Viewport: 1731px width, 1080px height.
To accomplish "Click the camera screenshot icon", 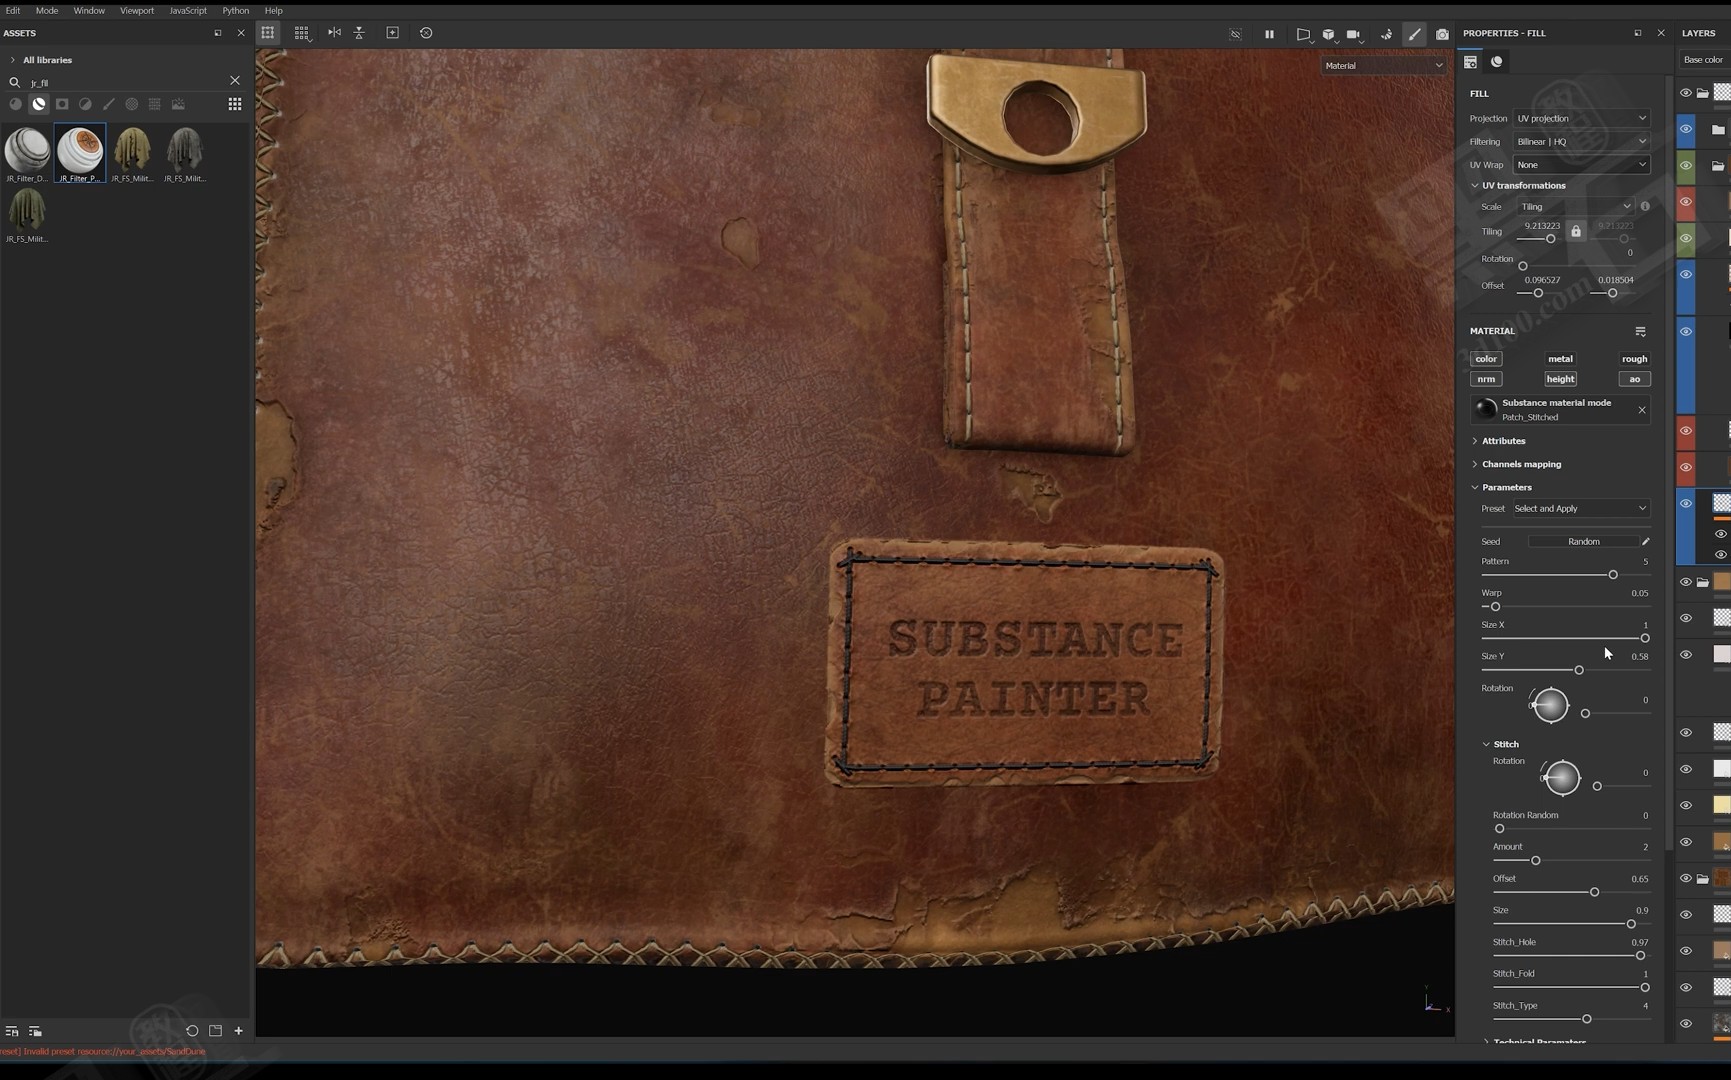I will tap(1442, 34).
